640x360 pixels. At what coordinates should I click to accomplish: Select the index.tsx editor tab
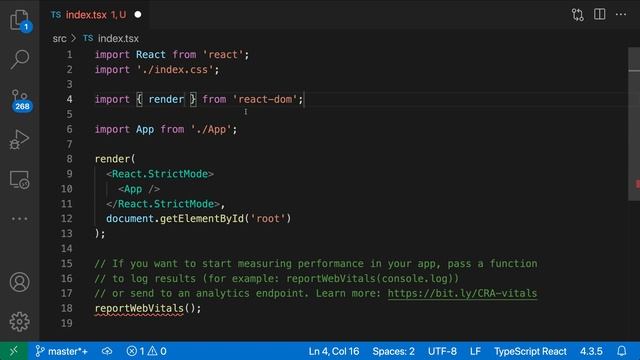95,15
